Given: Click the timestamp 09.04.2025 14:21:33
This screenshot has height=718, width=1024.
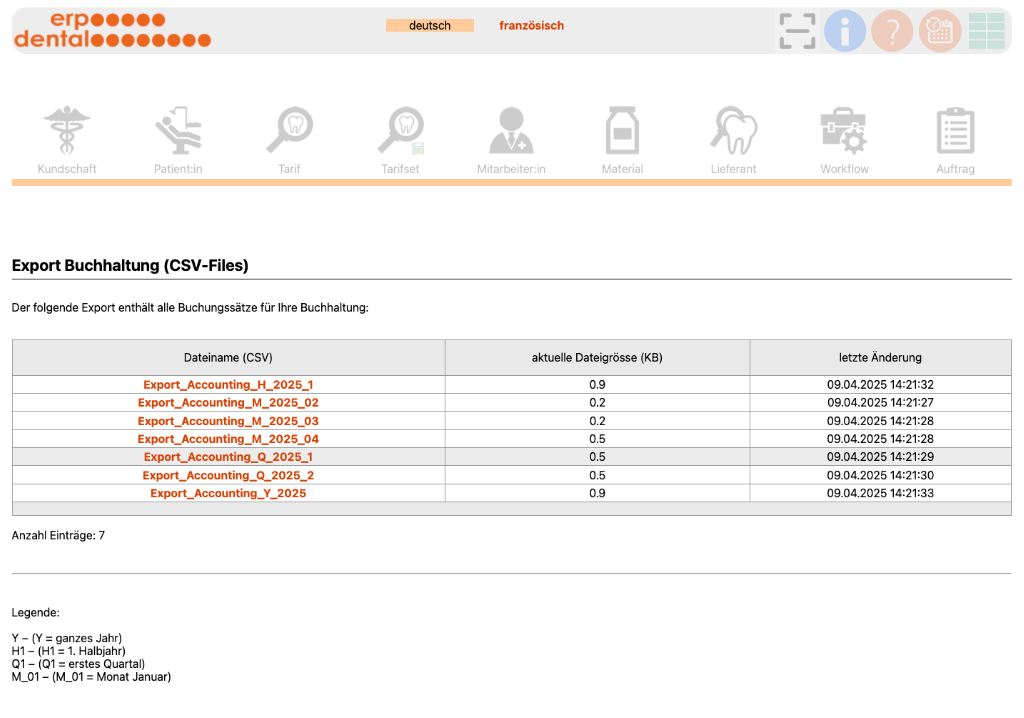Looking at the screenshot, I should (x=880, y=493).
